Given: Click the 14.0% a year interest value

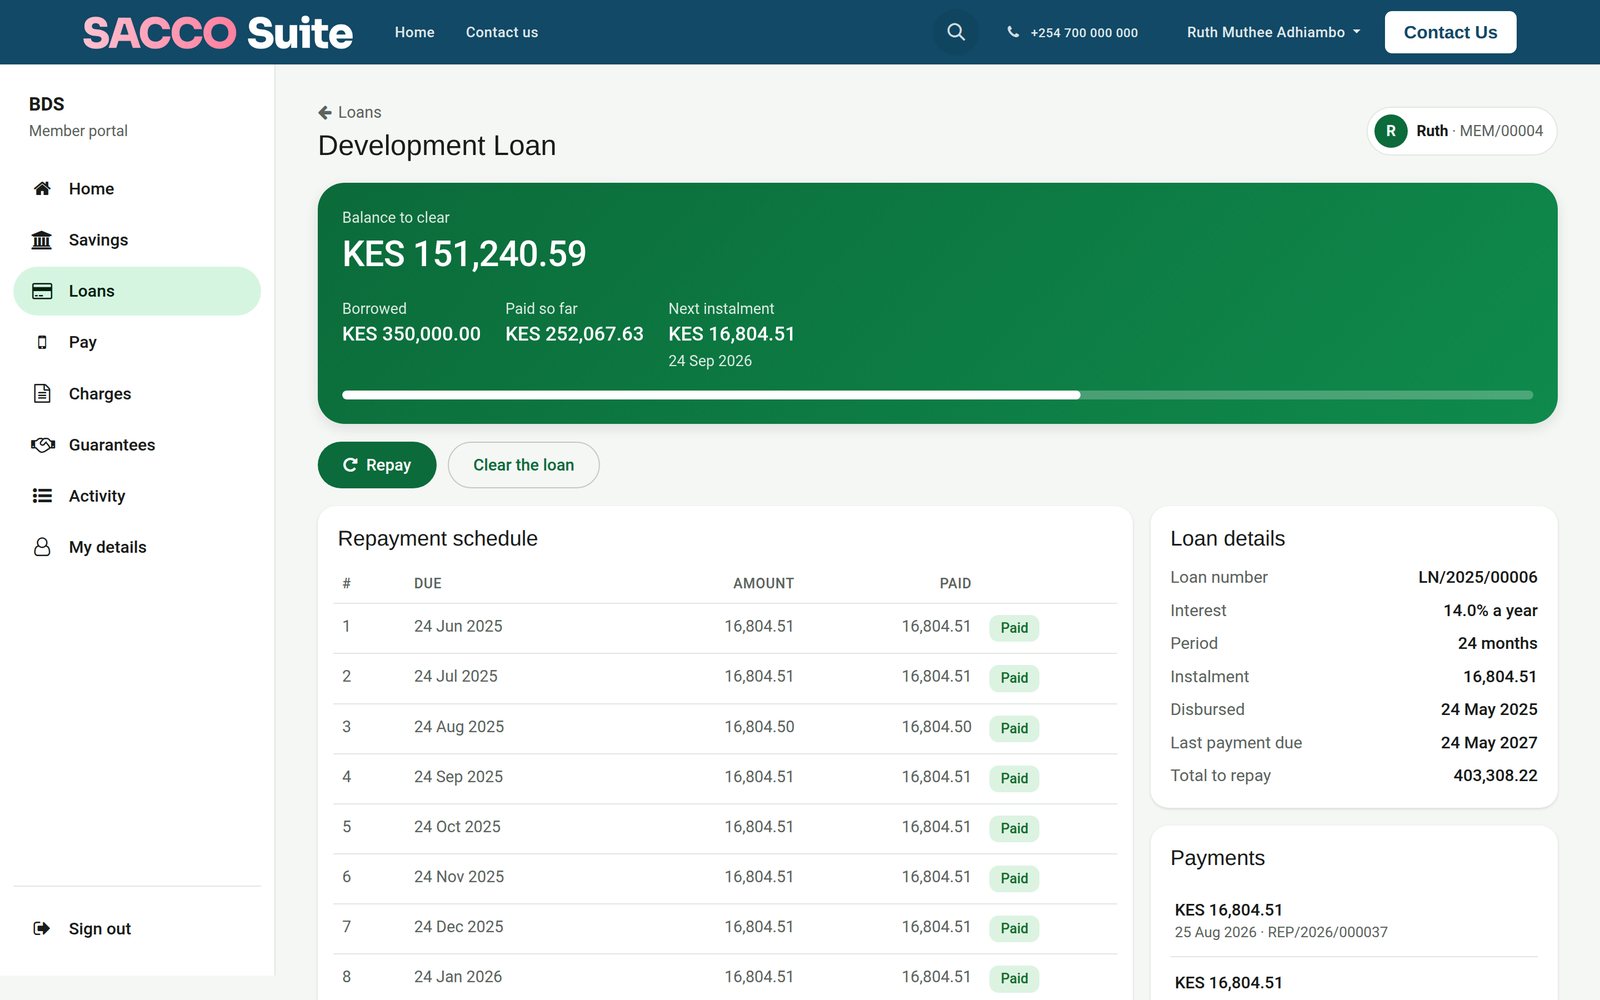Looking at the screenshot, I should coord(1490,610).
